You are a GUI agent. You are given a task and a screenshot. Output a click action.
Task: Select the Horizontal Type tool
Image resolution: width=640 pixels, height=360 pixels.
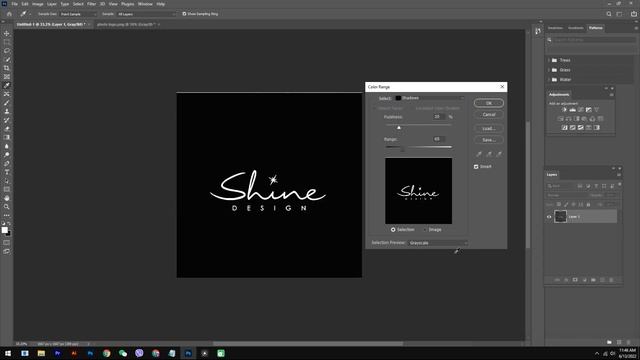click(7, 172)
